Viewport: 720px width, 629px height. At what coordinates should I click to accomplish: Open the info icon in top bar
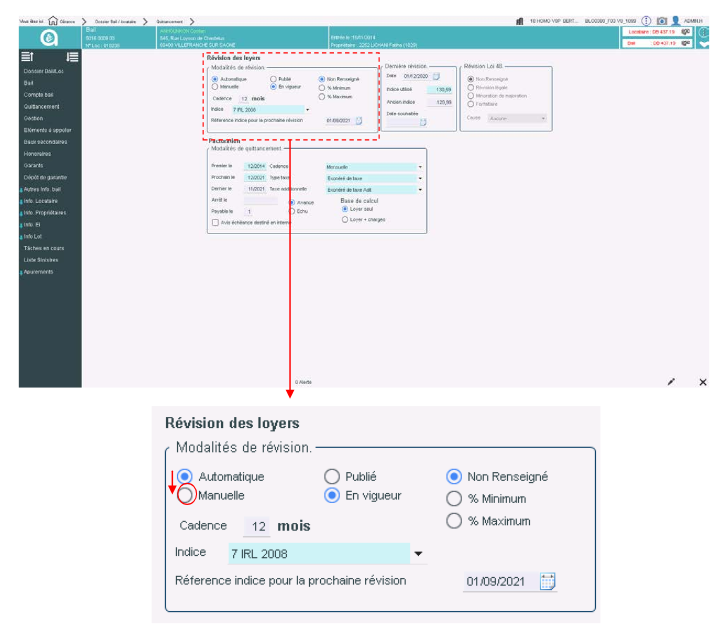click(646, 20)
